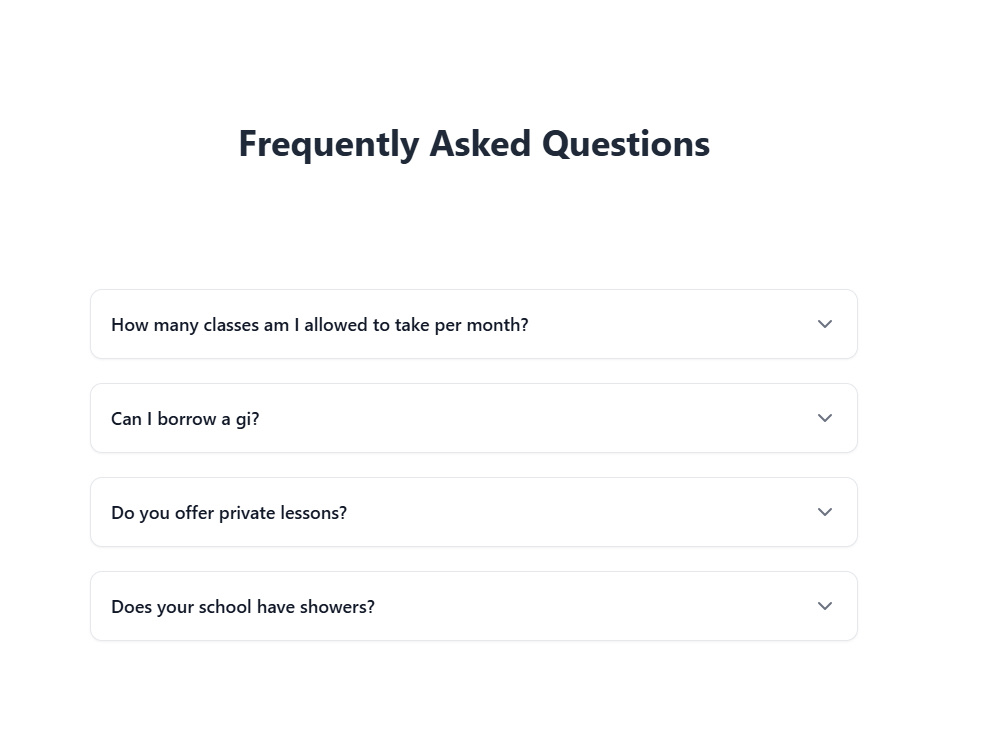This screenshot has height=750, width=1000.
Task: Select the 'Can I borrow a gi?' text
Action: (x=185, y=419)
